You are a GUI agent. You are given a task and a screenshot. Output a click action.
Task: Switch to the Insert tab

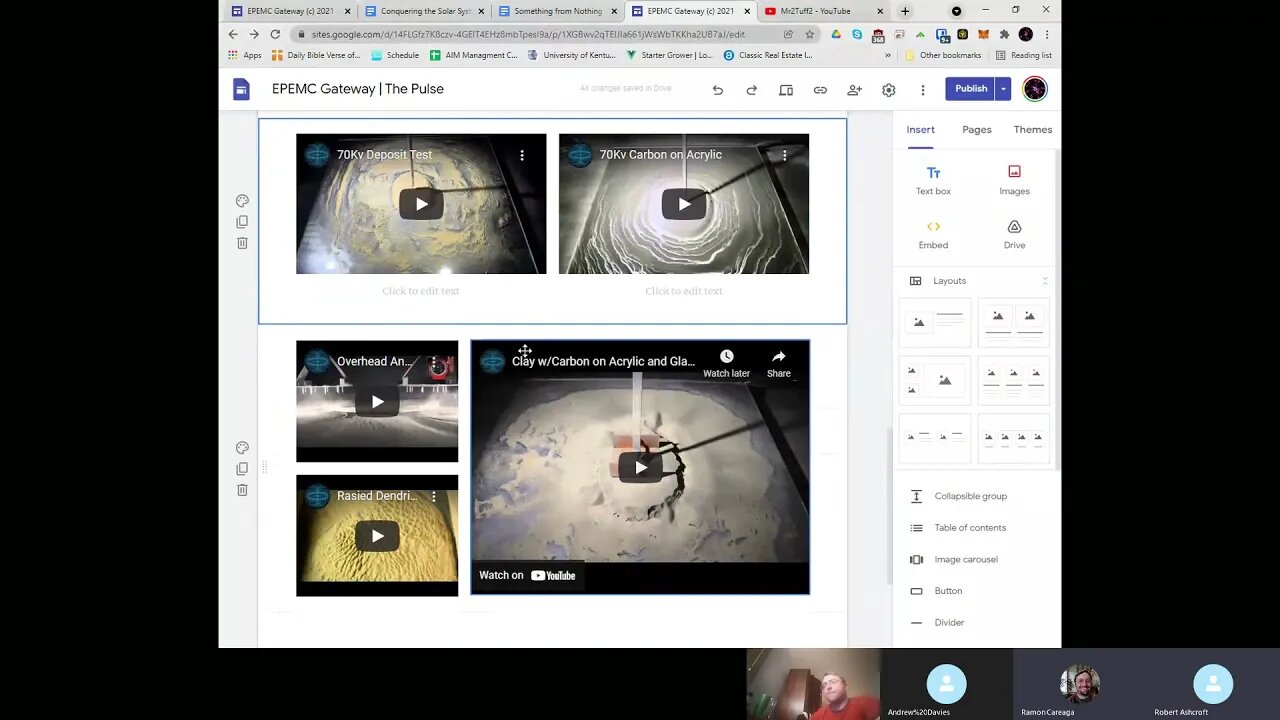point(921,130)
